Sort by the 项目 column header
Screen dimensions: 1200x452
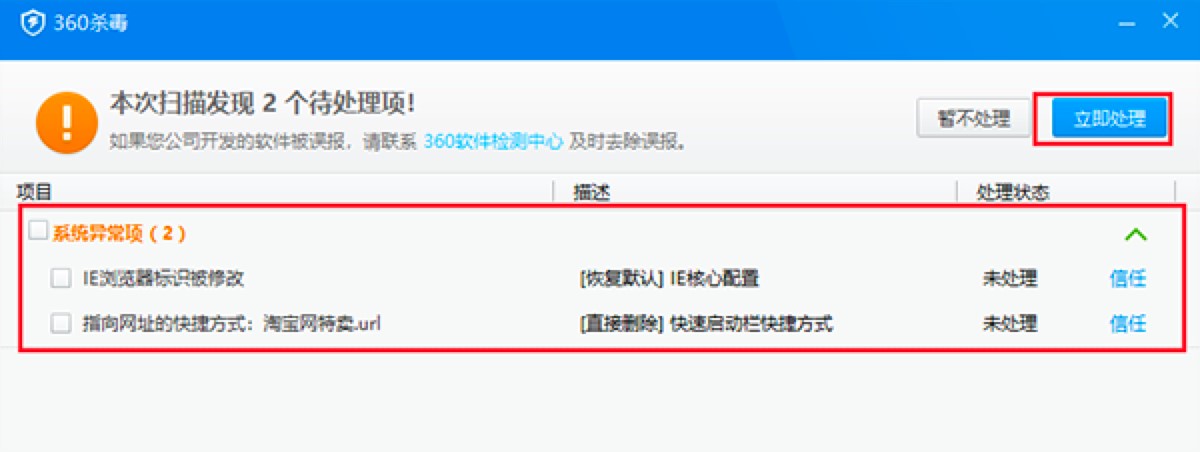click(x=34, y=191)
